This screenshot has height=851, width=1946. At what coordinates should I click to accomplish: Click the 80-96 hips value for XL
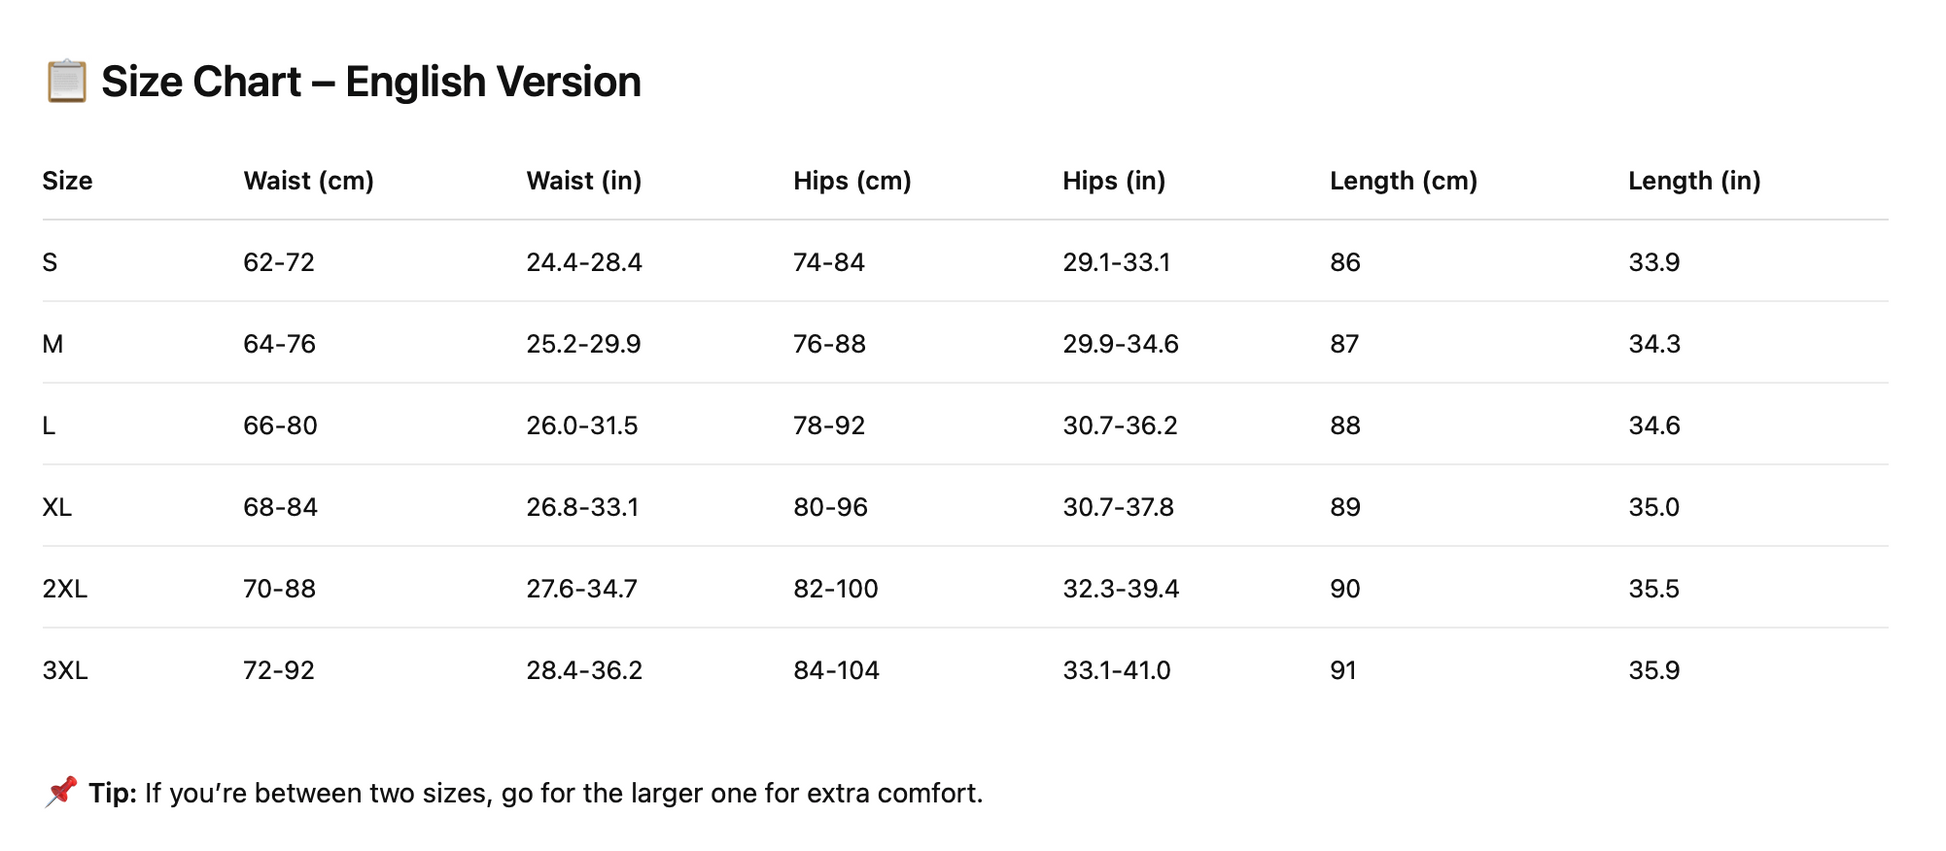point(830,507)
